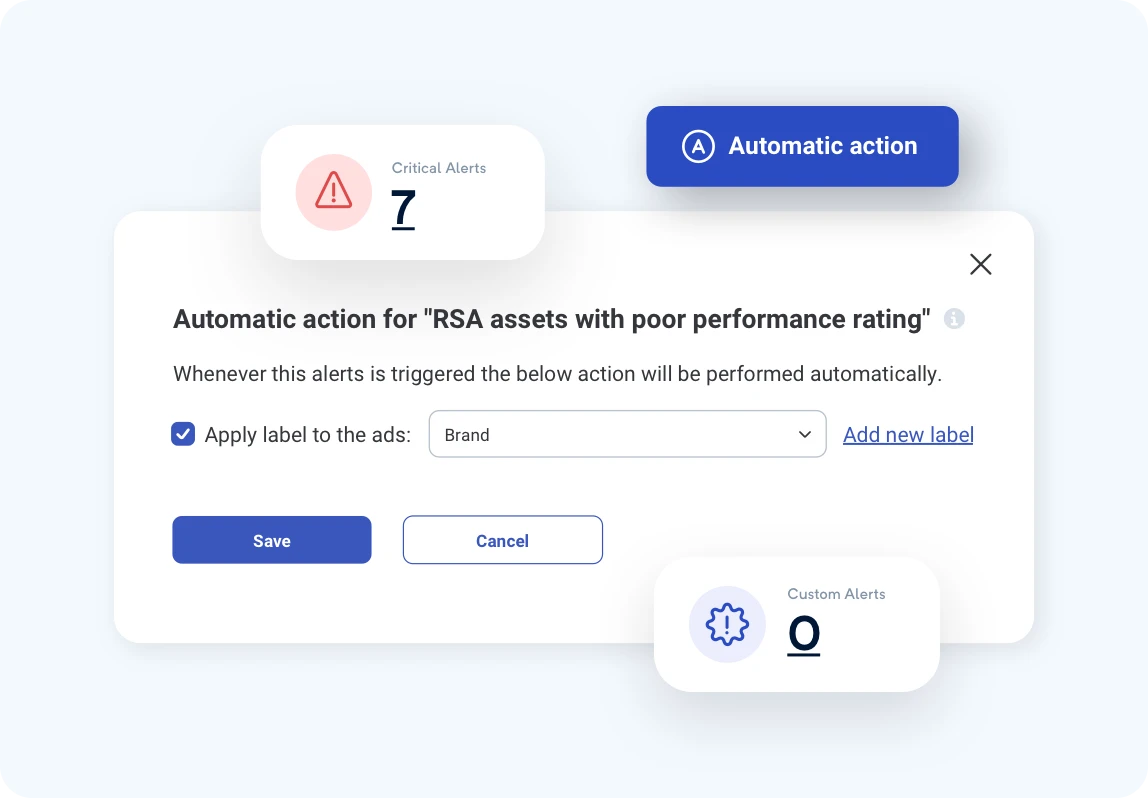The height and width of the screenshot is (798, 1148).
Task: Cancel the automatic action setup
Action: pyautogui.click(x=502, y=540)
